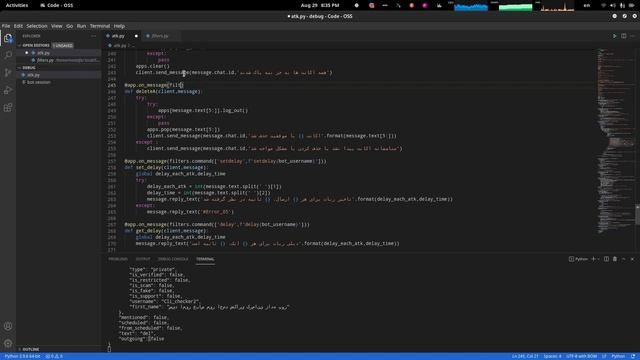Close the terminal panel
The height and width of the screenshot is (360, 640).
coord(632,259)
